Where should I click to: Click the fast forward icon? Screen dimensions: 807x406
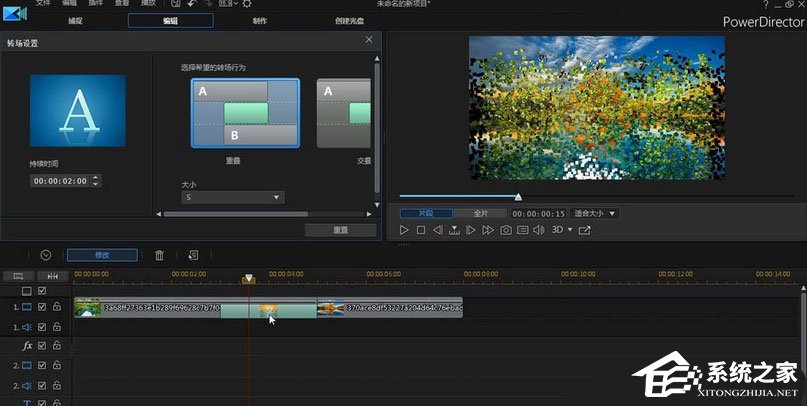(488, 230)
